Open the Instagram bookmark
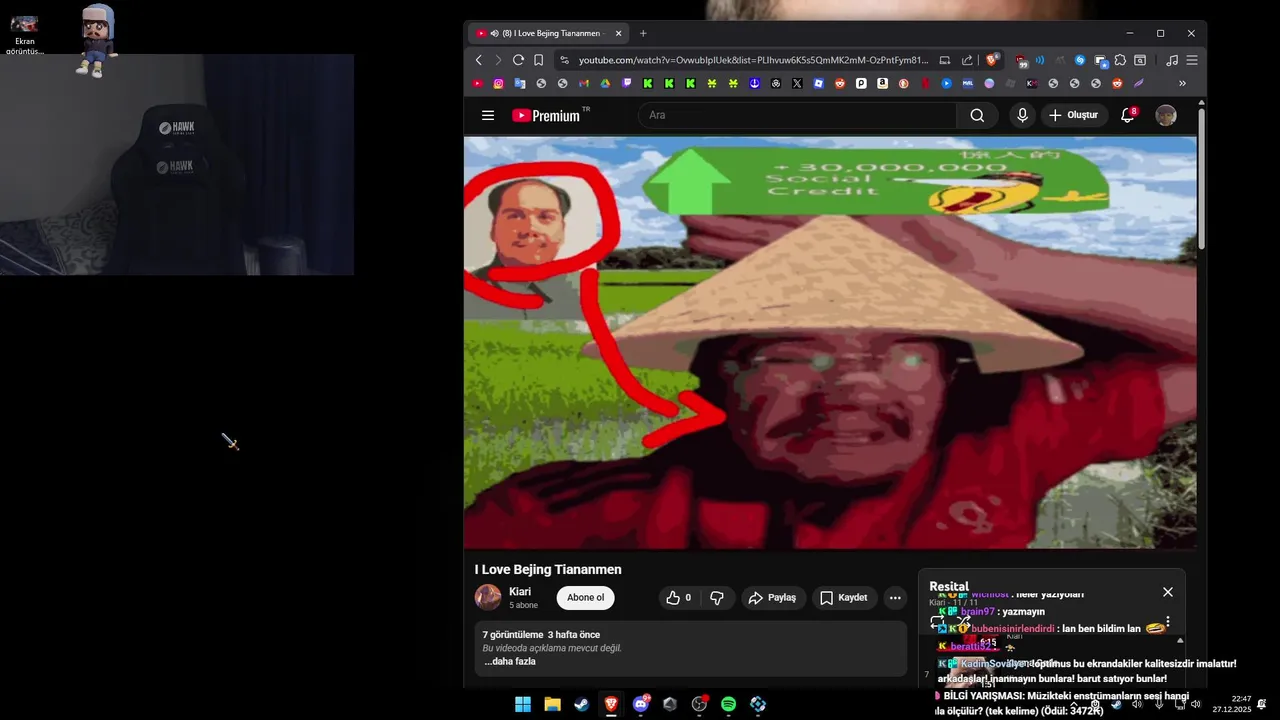Viewport: 1280px width, 720px height. pyautogui.click(x=498, y=84)
